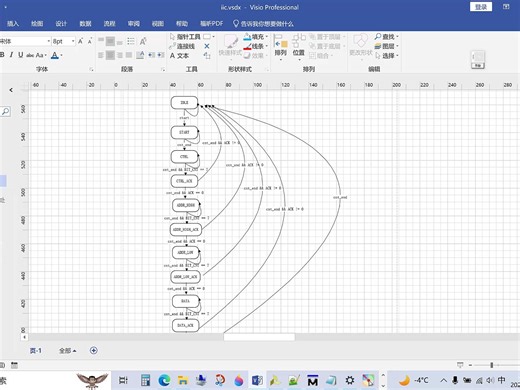Image resolution: width=520 pixels, height=390 pixels.
Task: Click the Task View taskbar icon
Action: click(123, 380)
